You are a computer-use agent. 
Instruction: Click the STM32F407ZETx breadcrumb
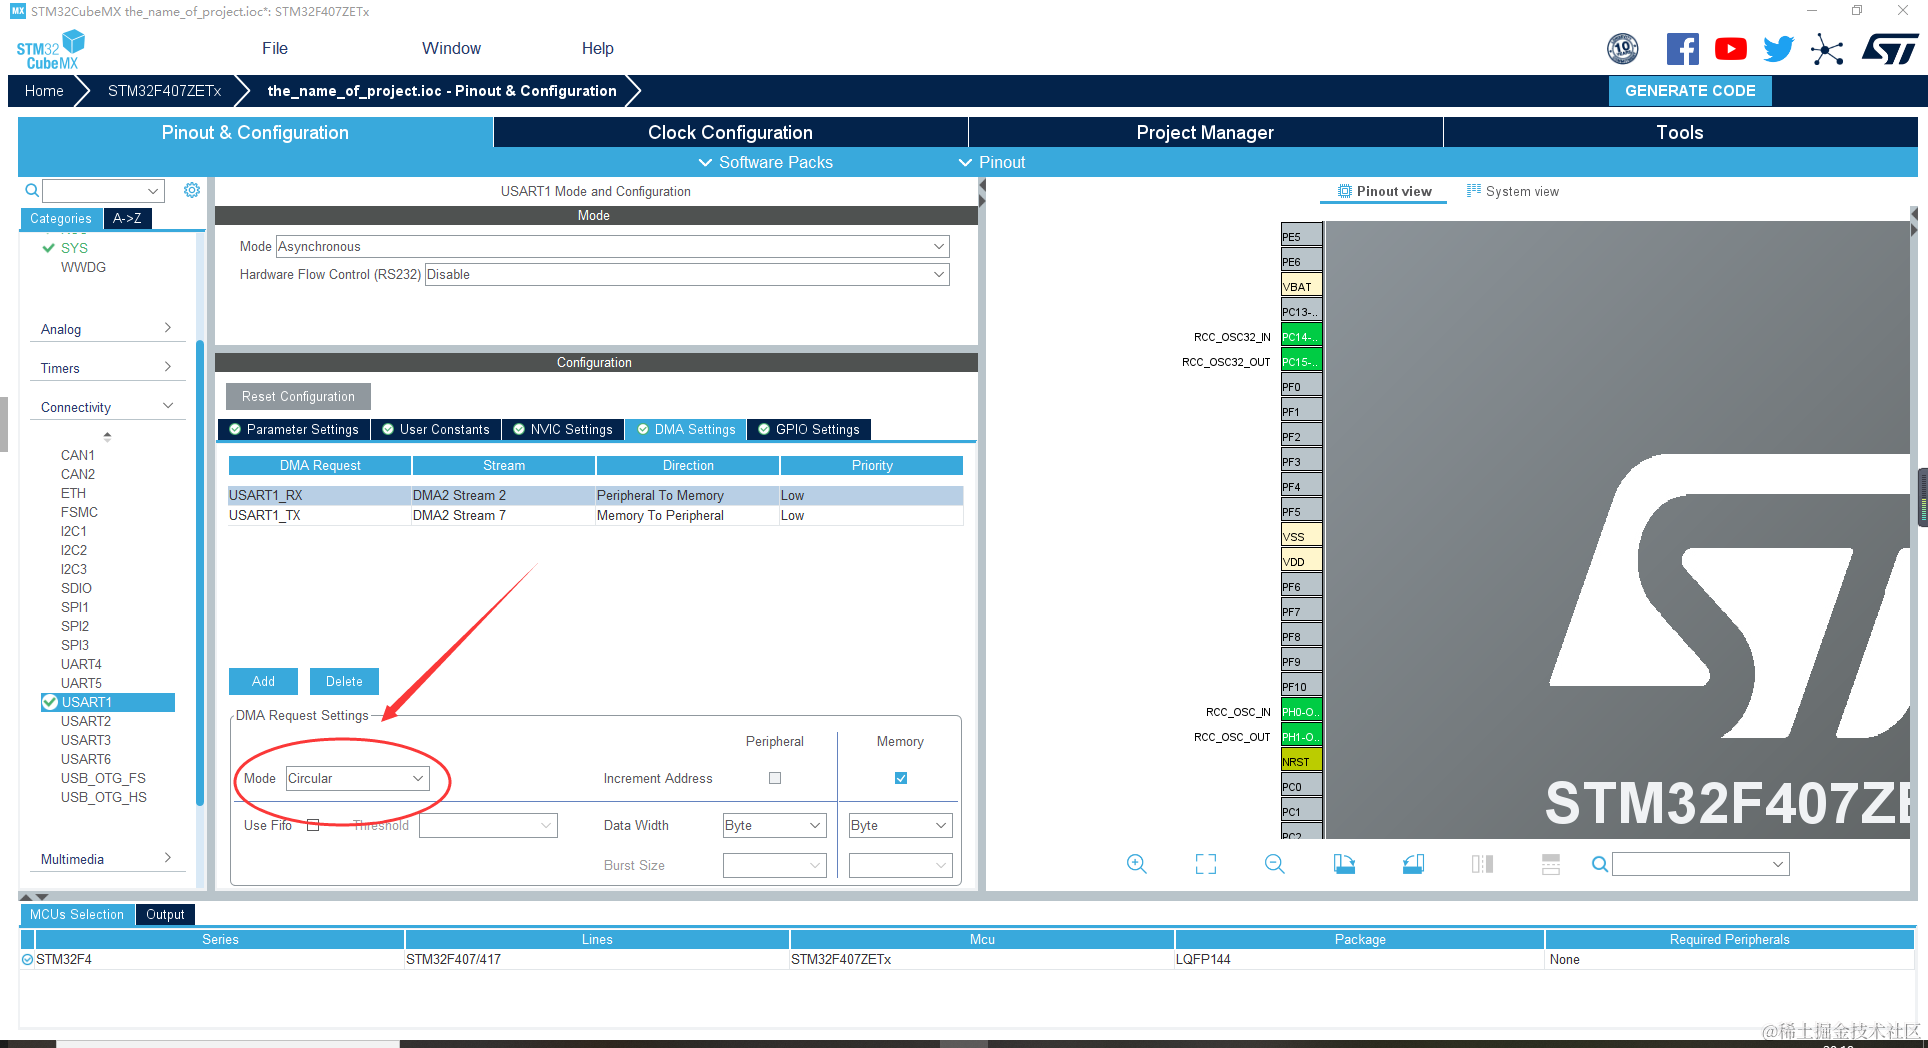pyautogui.click(x=164, y=90)
